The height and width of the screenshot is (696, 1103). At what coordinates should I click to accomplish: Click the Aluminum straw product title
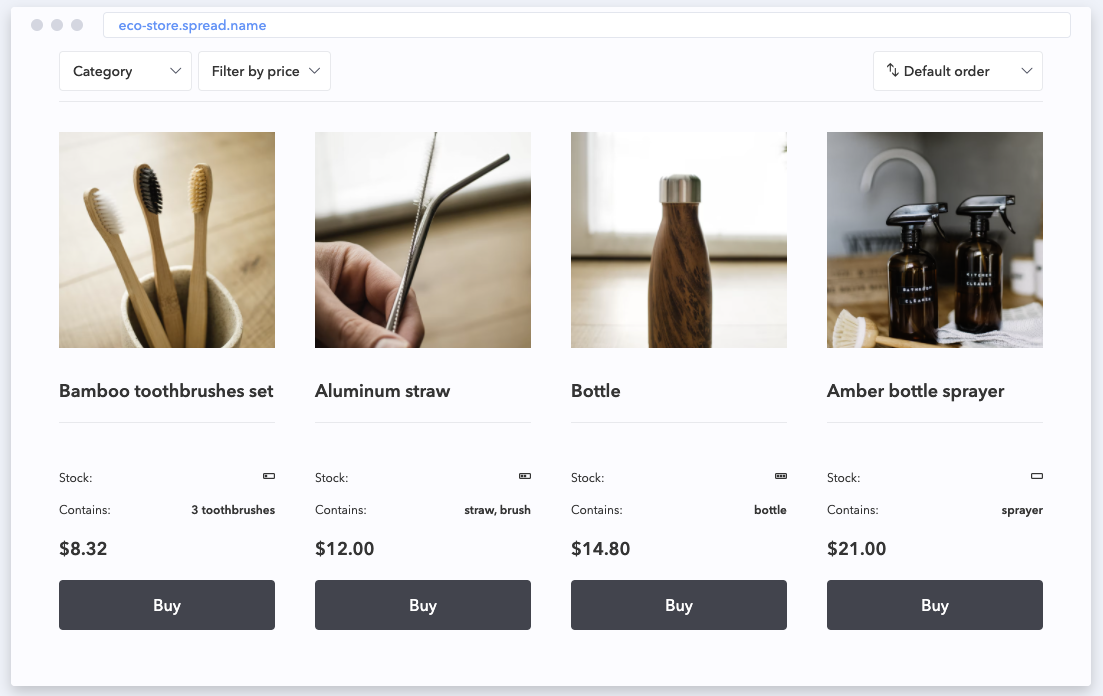(x=382, y=391)
